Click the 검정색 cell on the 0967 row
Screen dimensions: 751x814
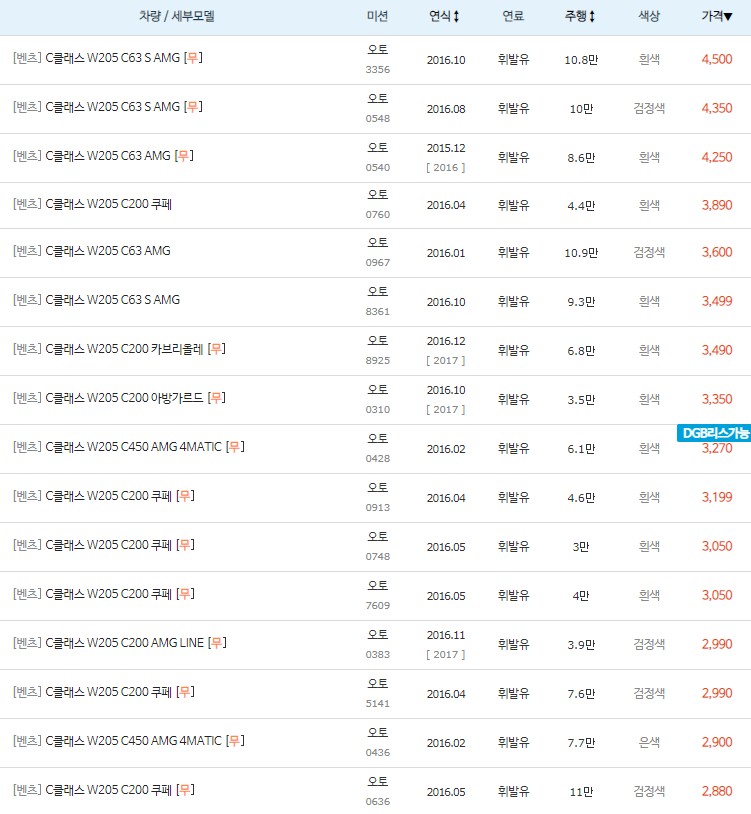[x=649, y=252]
